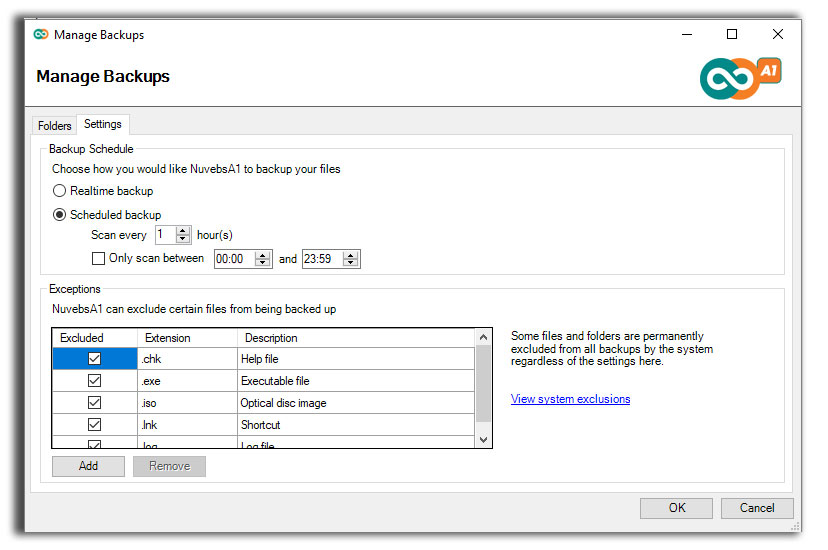Viewport: 828px width, 550px height.
Task: Increase the 00:00 start time spinner
Action: click(262, 255)
